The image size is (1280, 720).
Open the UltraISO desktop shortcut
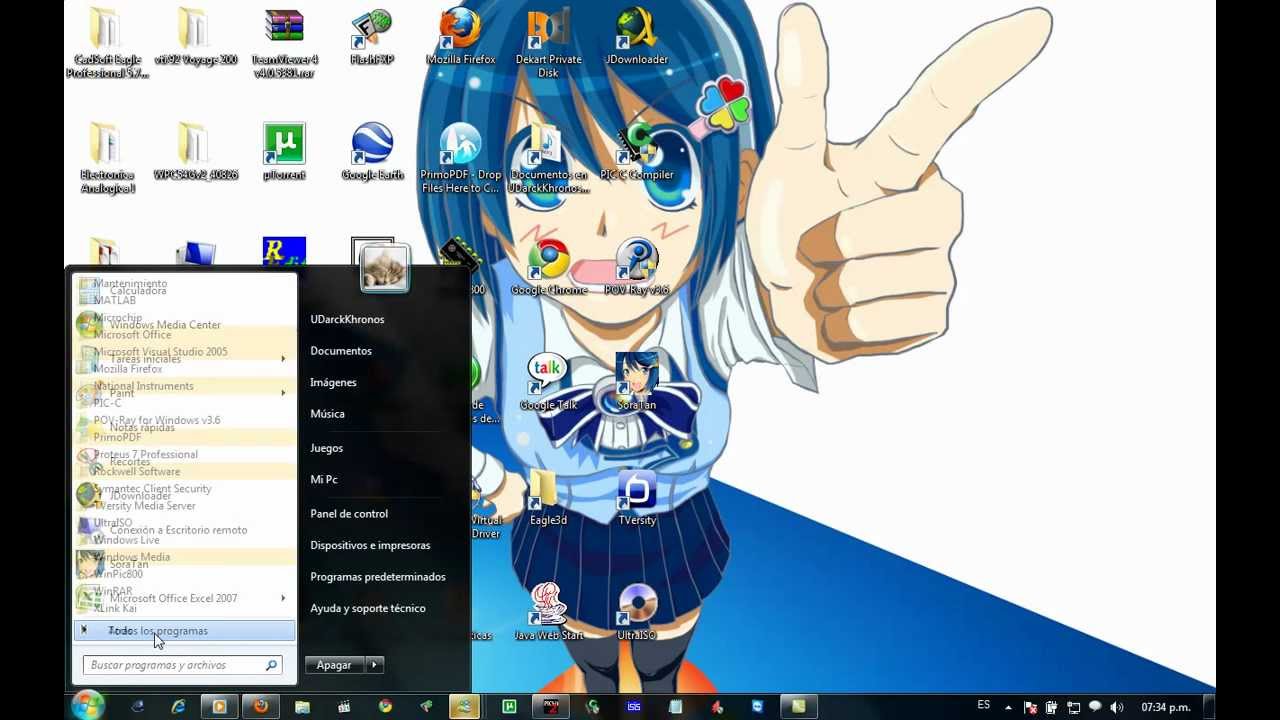pyautogui.click(x=636, y=612)
